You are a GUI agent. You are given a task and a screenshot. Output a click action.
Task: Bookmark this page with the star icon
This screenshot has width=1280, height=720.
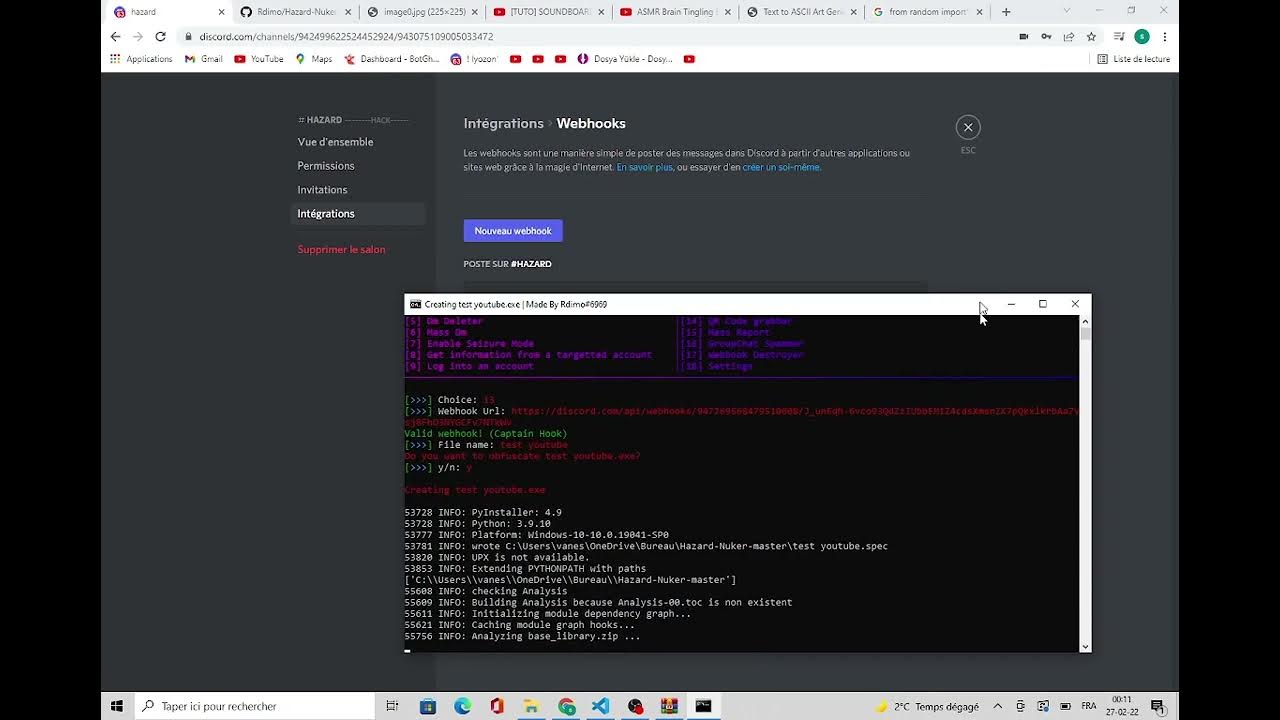[1091, 36]
